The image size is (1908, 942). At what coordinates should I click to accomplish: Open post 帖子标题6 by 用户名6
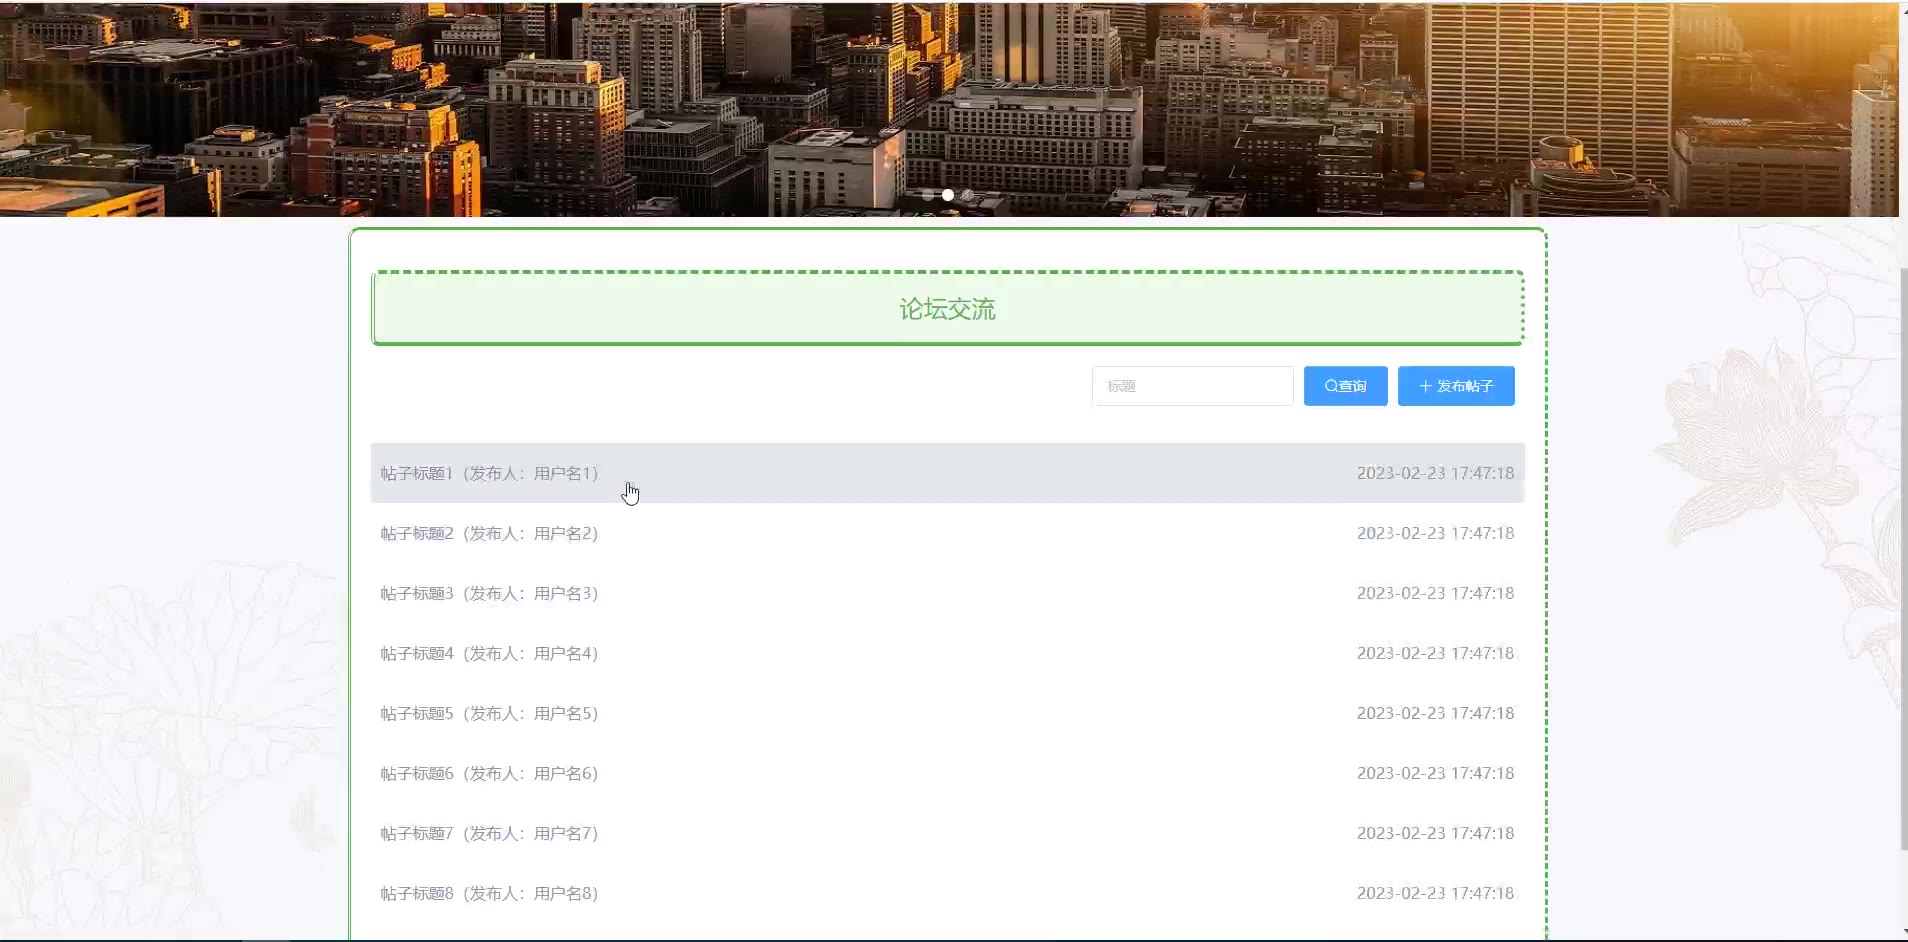pyautogui.click(x=947, y=773)
